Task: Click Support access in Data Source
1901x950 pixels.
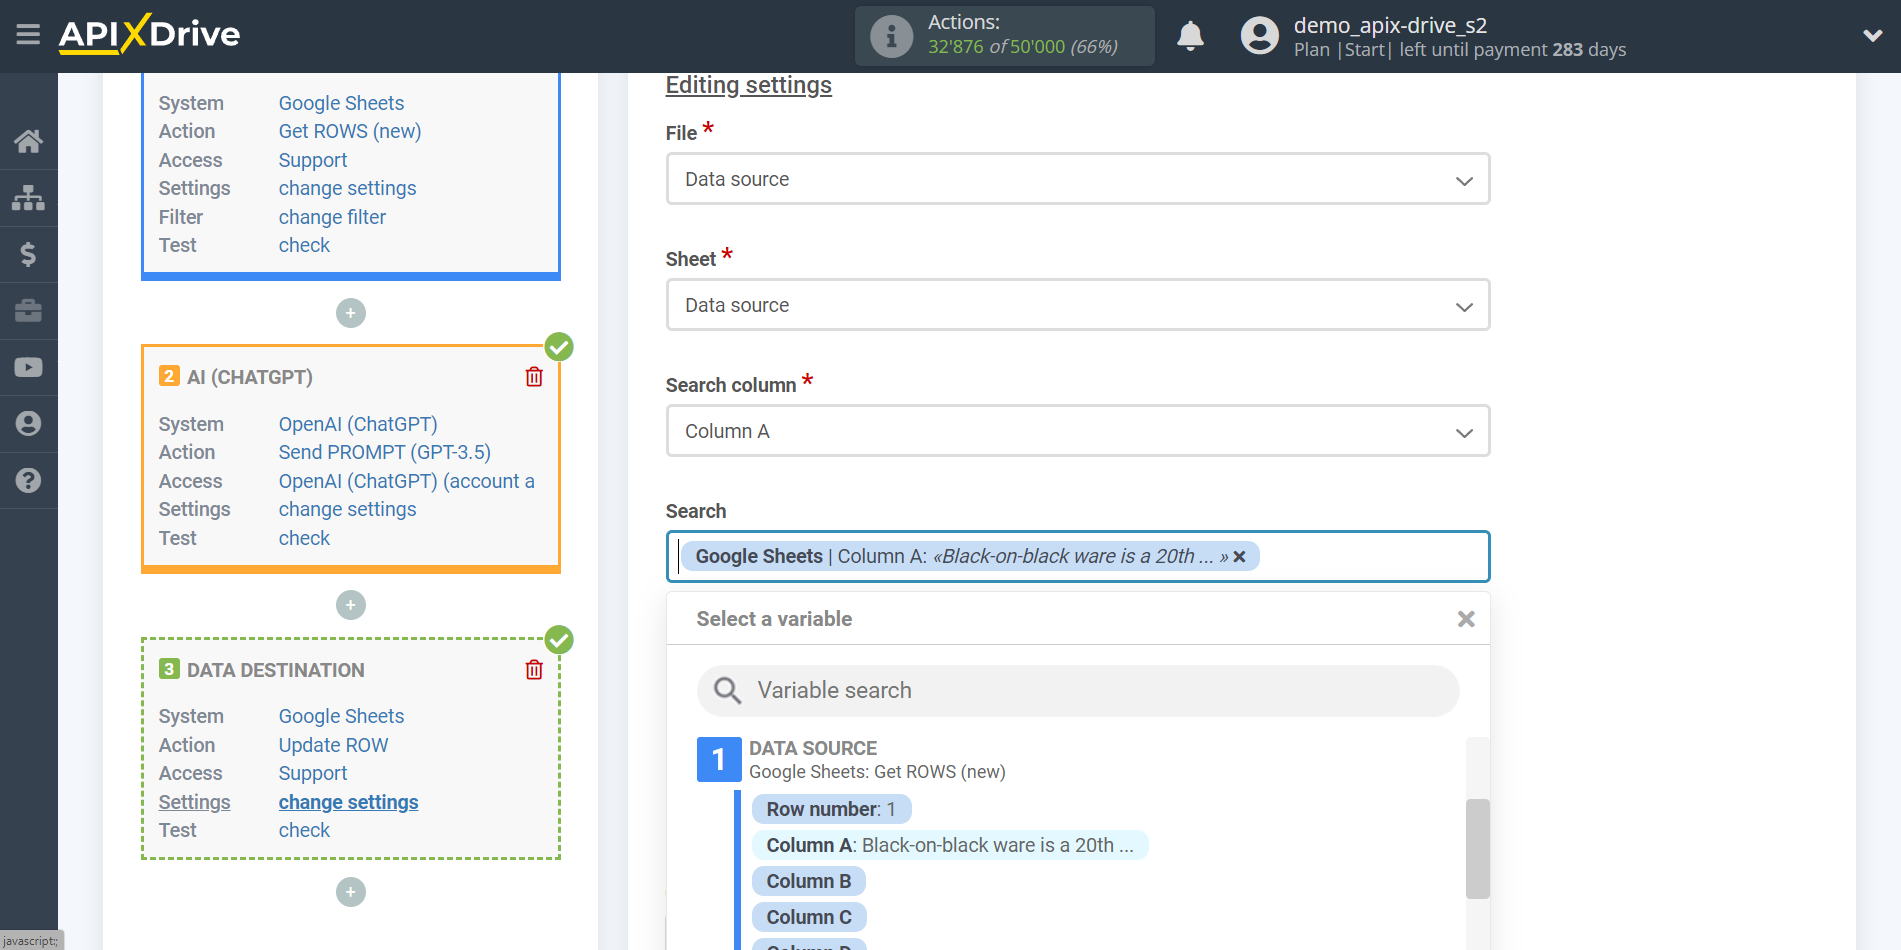Action: [x=313, y=160]
